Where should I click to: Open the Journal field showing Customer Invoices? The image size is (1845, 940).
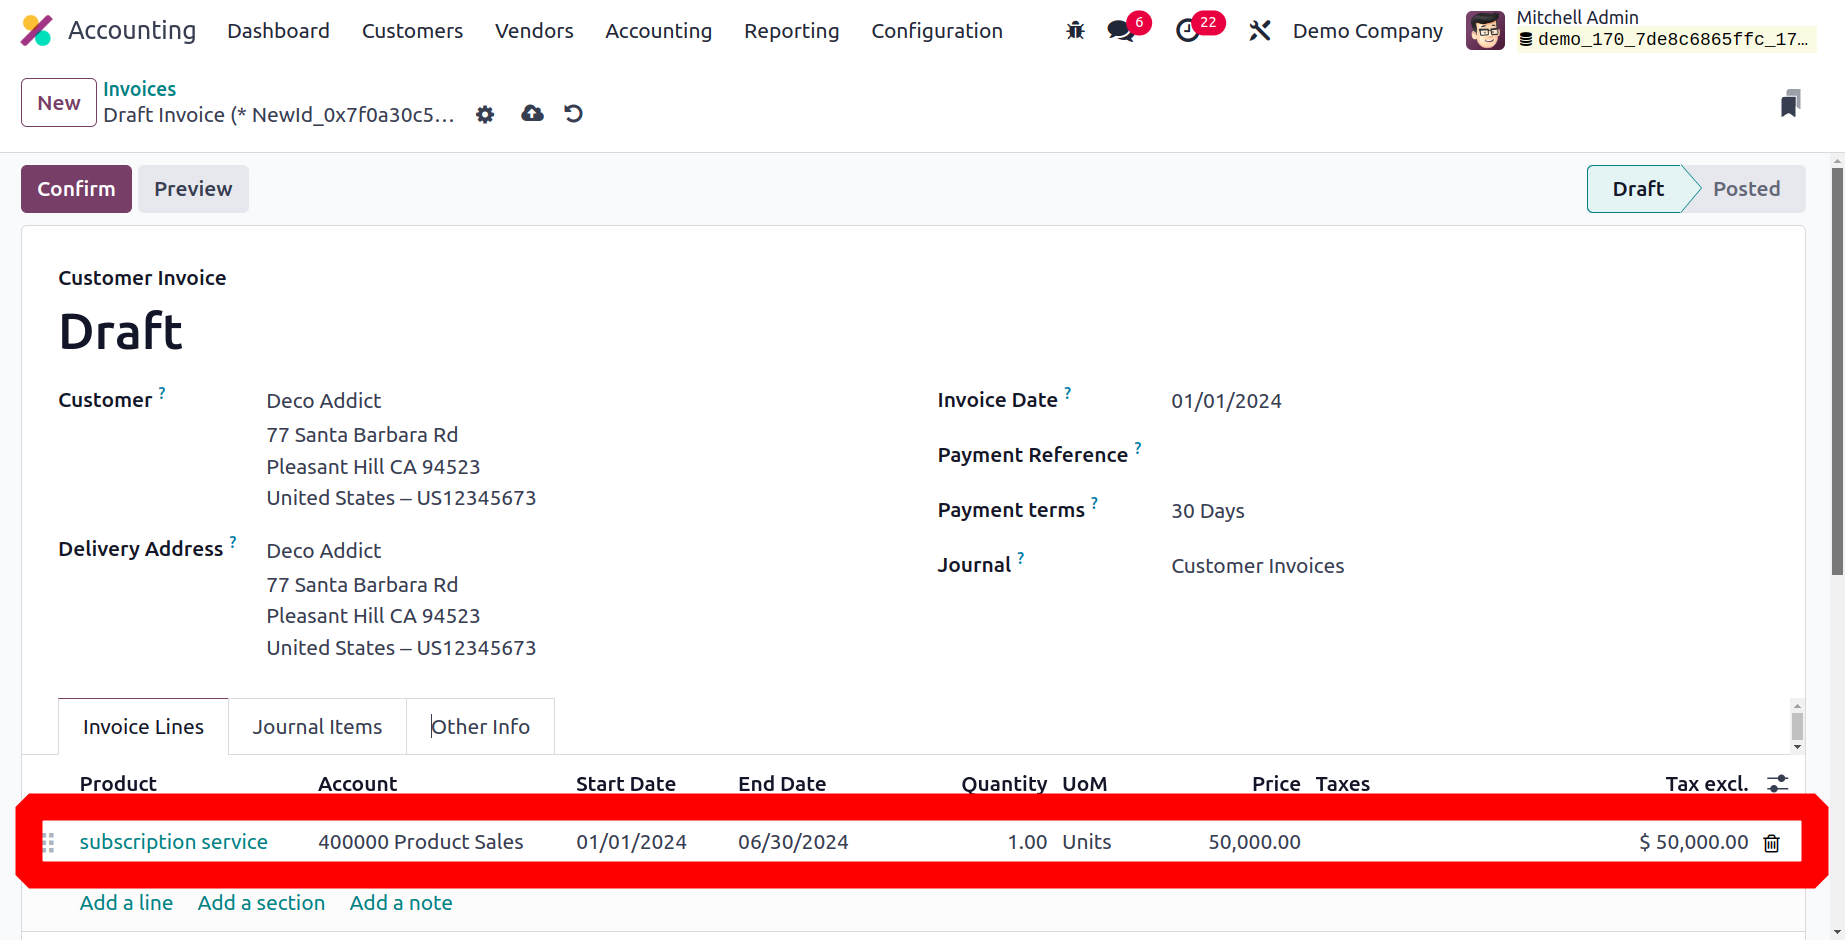click(x=1258, y=566)
